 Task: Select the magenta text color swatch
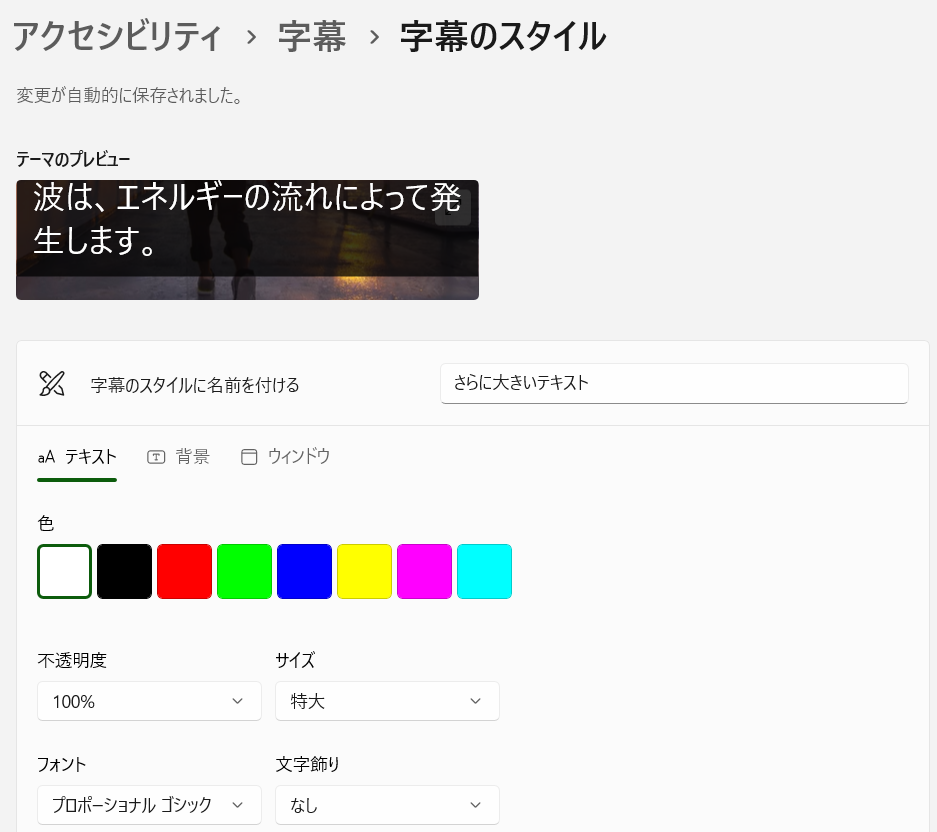(x=424, y=571)
